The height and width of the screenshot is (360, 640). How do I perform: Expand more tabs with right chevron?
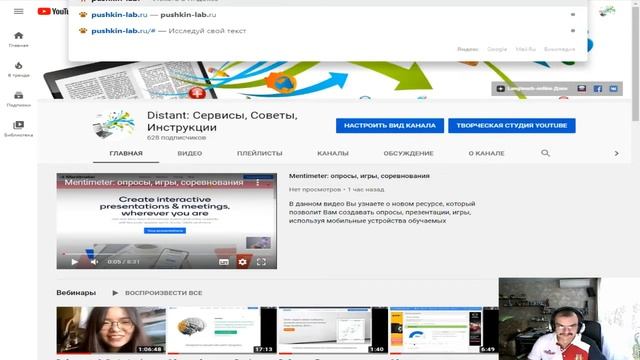(616, 153)
